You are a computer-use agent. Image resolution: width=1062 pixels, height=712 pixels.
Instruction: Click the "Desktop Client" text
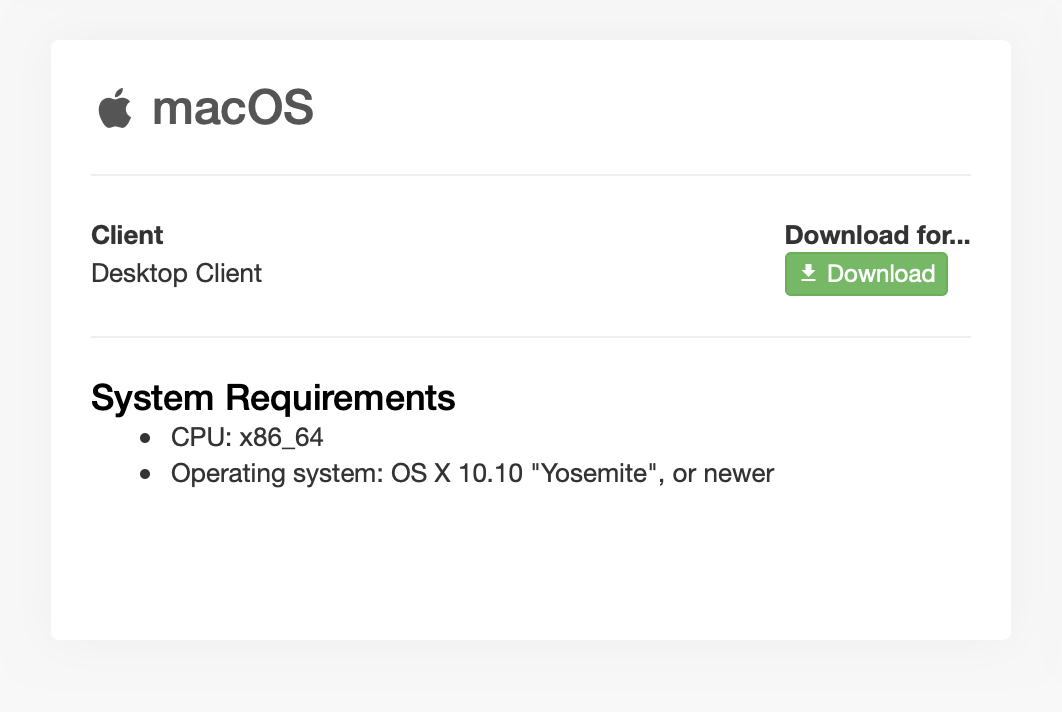tap(176, 273)
